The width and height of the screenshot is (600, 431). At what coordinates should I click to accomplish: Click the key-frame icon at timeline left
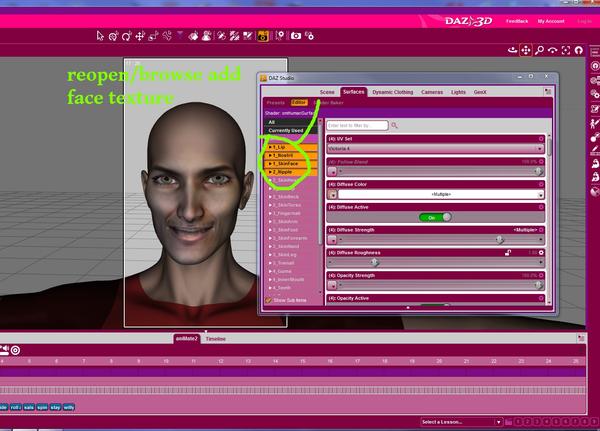[x=4, y=349]
